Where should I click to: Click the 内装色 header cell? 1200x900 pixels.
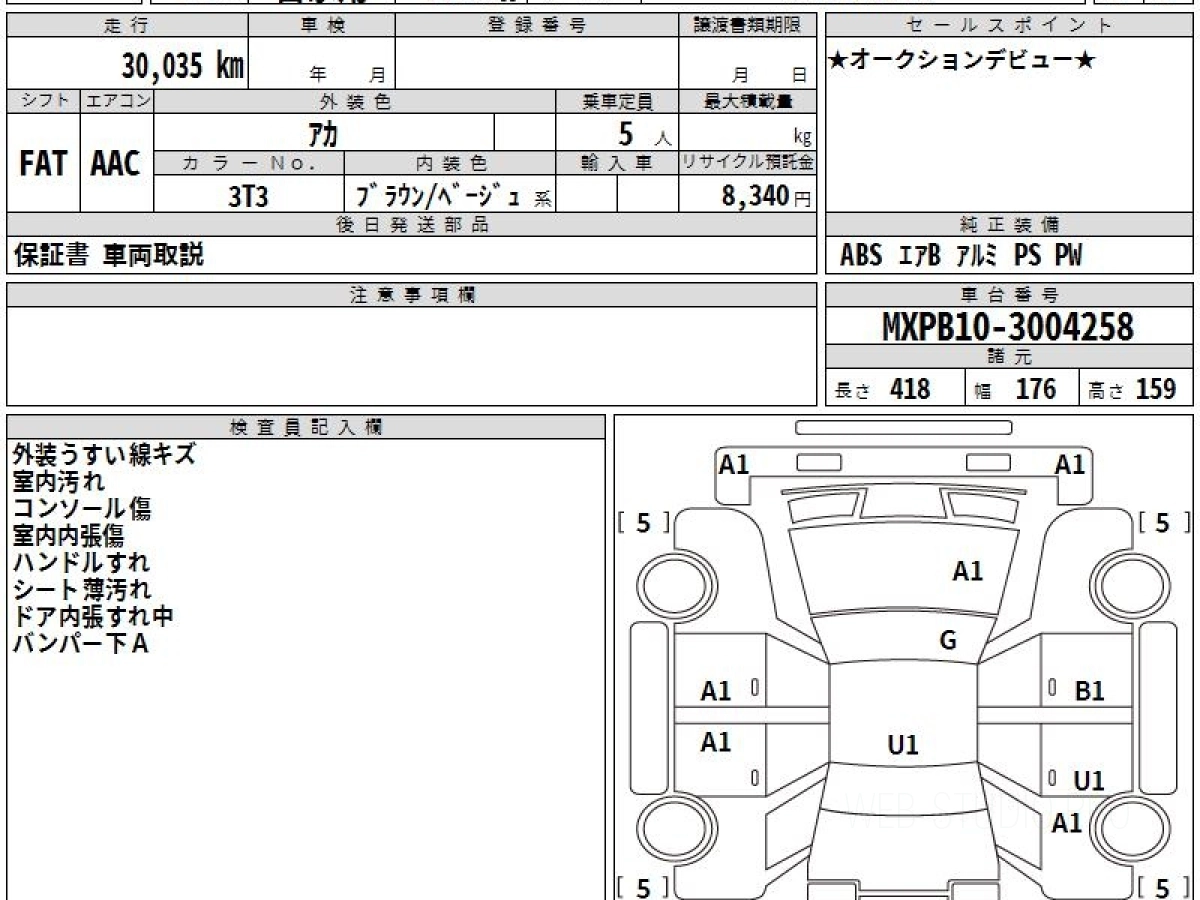point(450,163)
